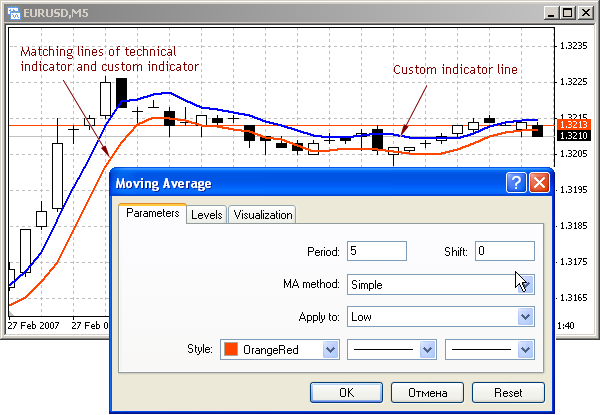This screenshot has width=600, height=415.
Task: Open the Moving Average dialog help button
Action: [x=516, y=182]
